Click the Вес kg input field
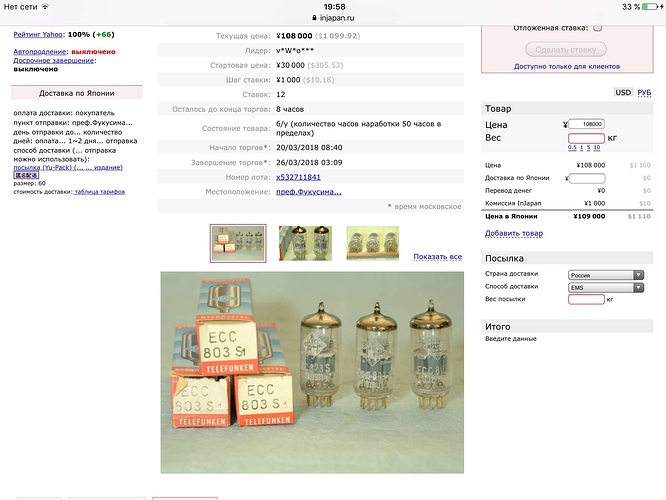The height and width of the screenshot is (500, 666). tap(586, 138)
